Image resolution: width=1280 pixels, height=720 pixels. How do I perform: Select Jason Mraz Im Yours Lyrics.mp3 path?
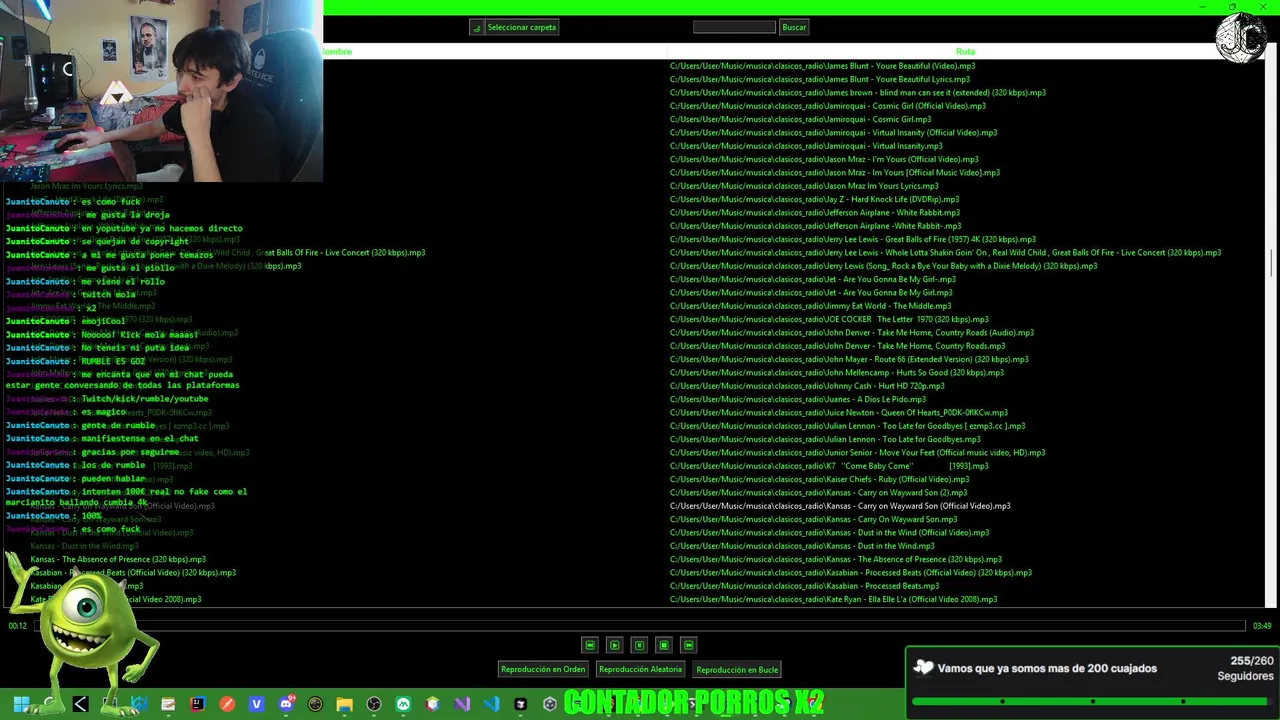coord(804,186)
